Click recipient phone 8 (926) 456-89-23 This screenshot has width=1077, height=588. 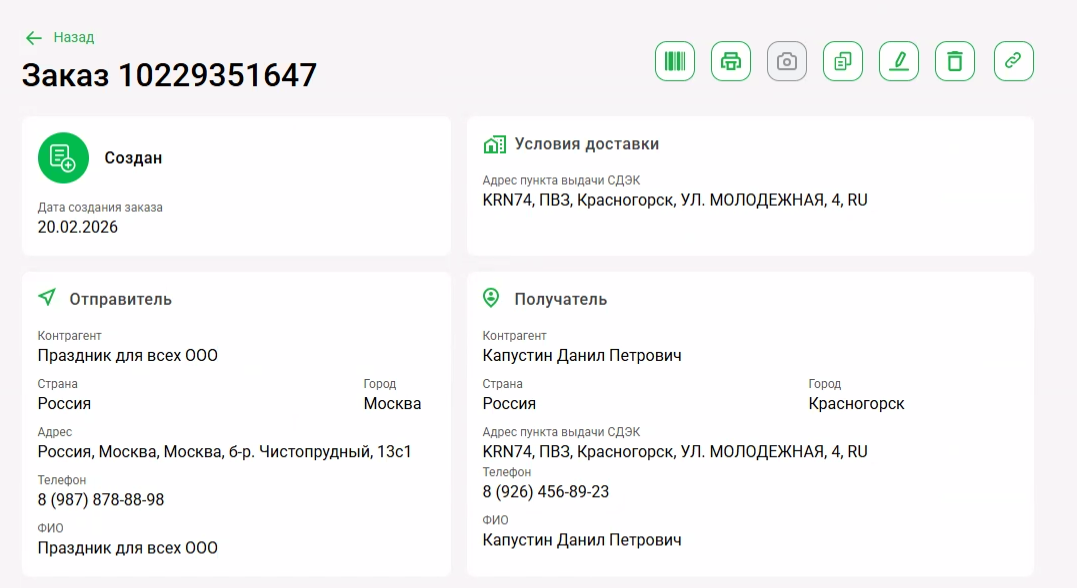(x=546, y=492)
